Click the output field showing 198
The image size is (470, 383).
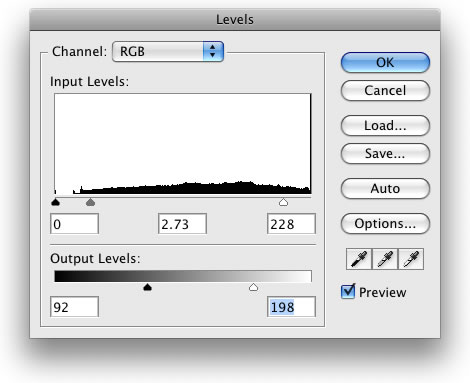click(x=291, y=307)
